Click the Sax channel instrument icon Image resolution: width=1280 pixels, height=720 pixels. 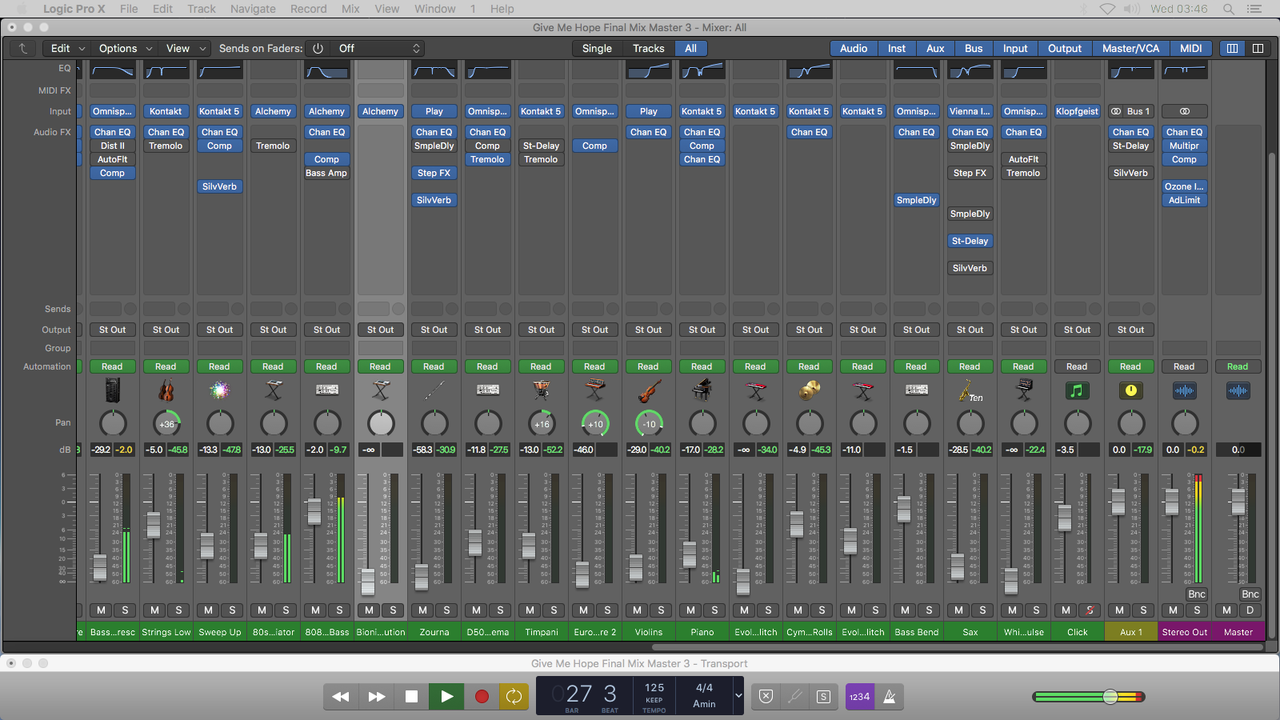coord(970,391)
